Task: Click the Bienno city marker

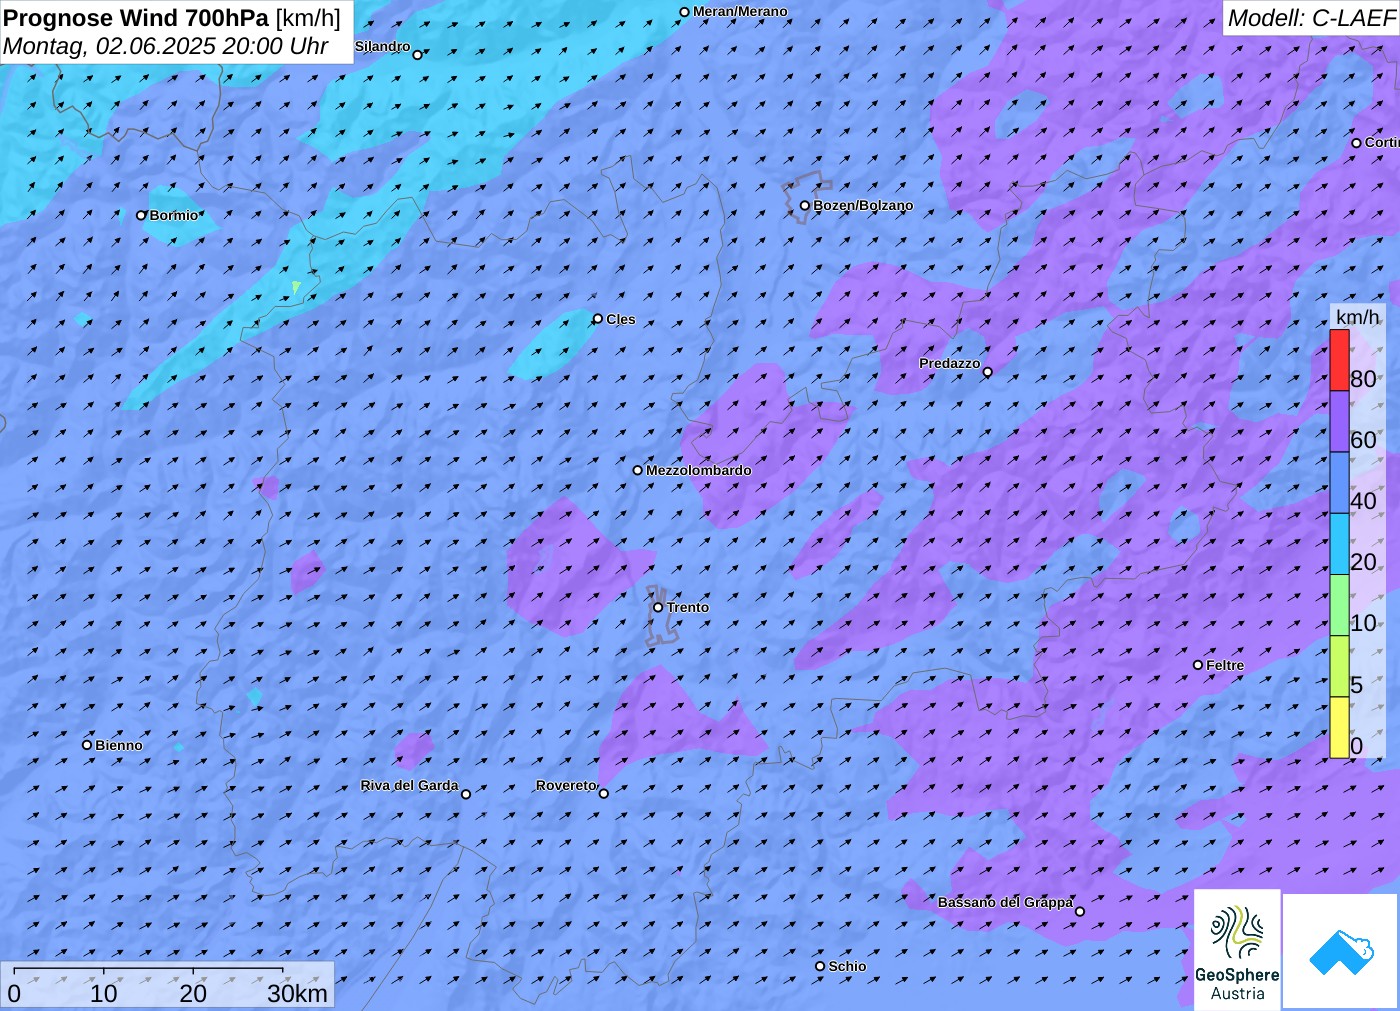Action: pyautogui.click(x=87, y=745)
